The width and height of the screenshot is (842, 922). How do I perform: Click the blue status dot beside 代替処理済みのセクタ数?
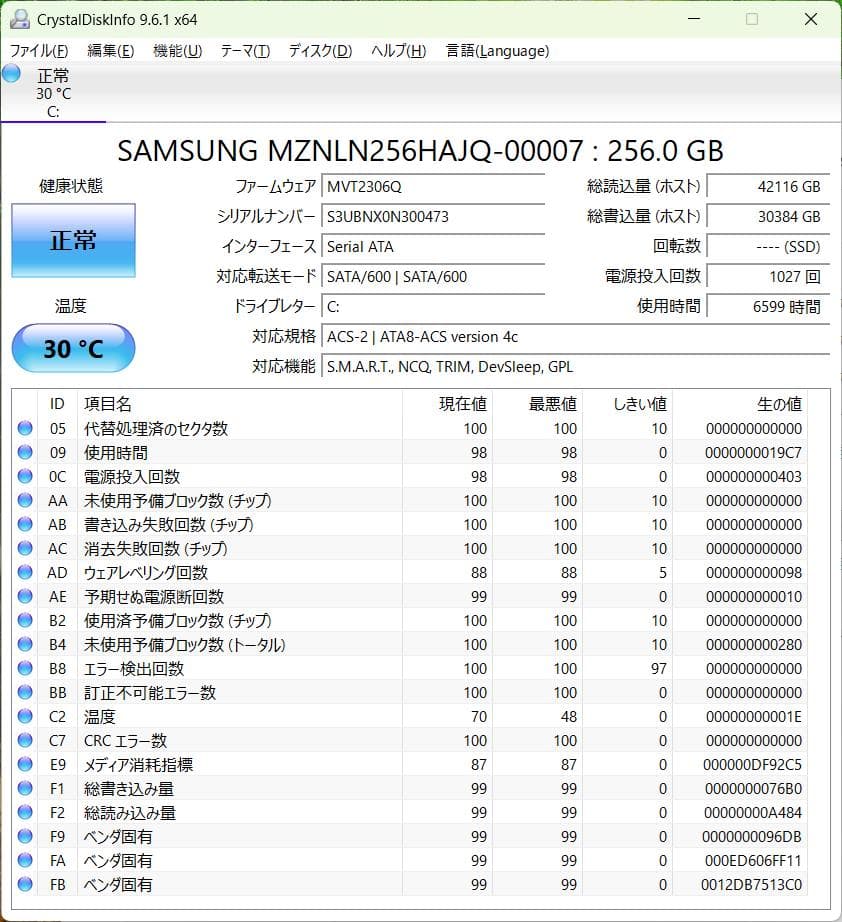[x=25, y=429]
